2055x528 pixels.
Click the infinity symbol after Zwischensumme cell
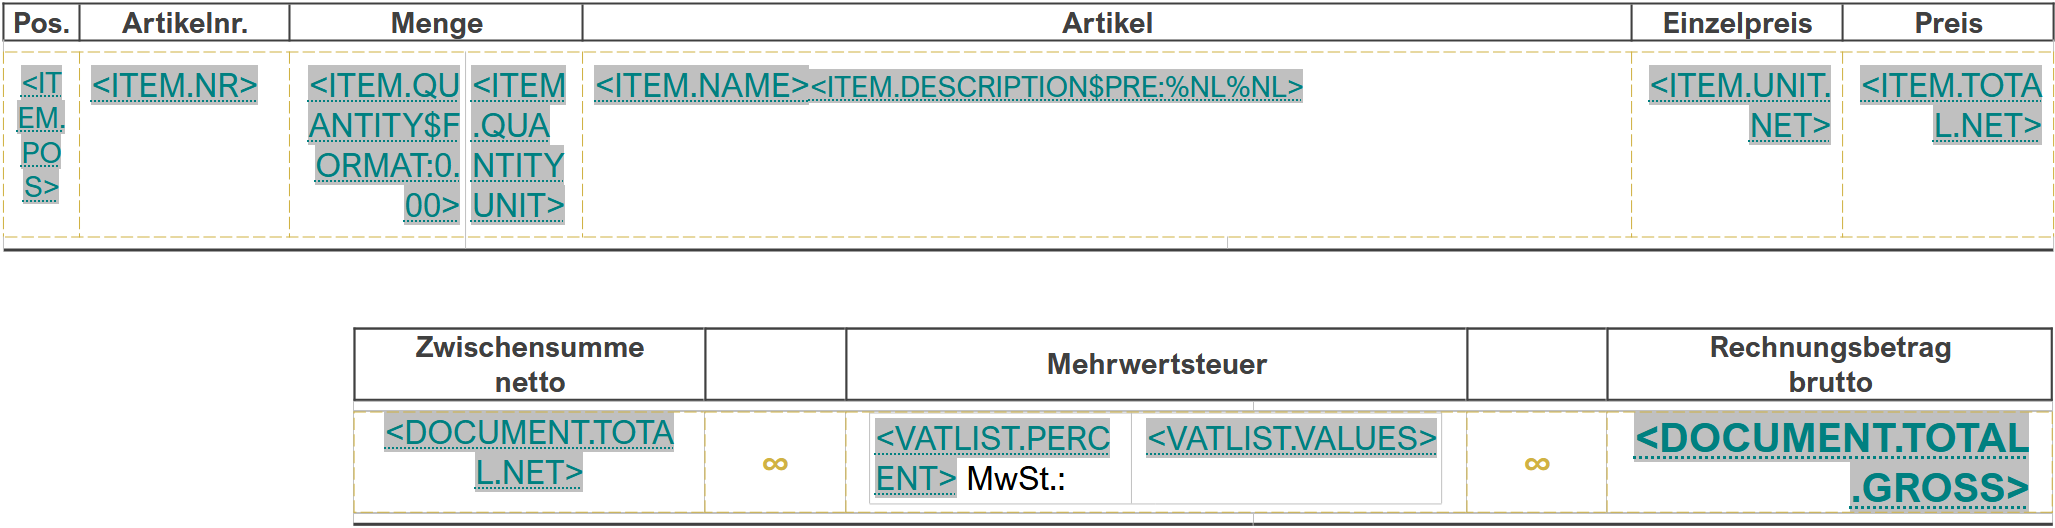click(775, 464)
